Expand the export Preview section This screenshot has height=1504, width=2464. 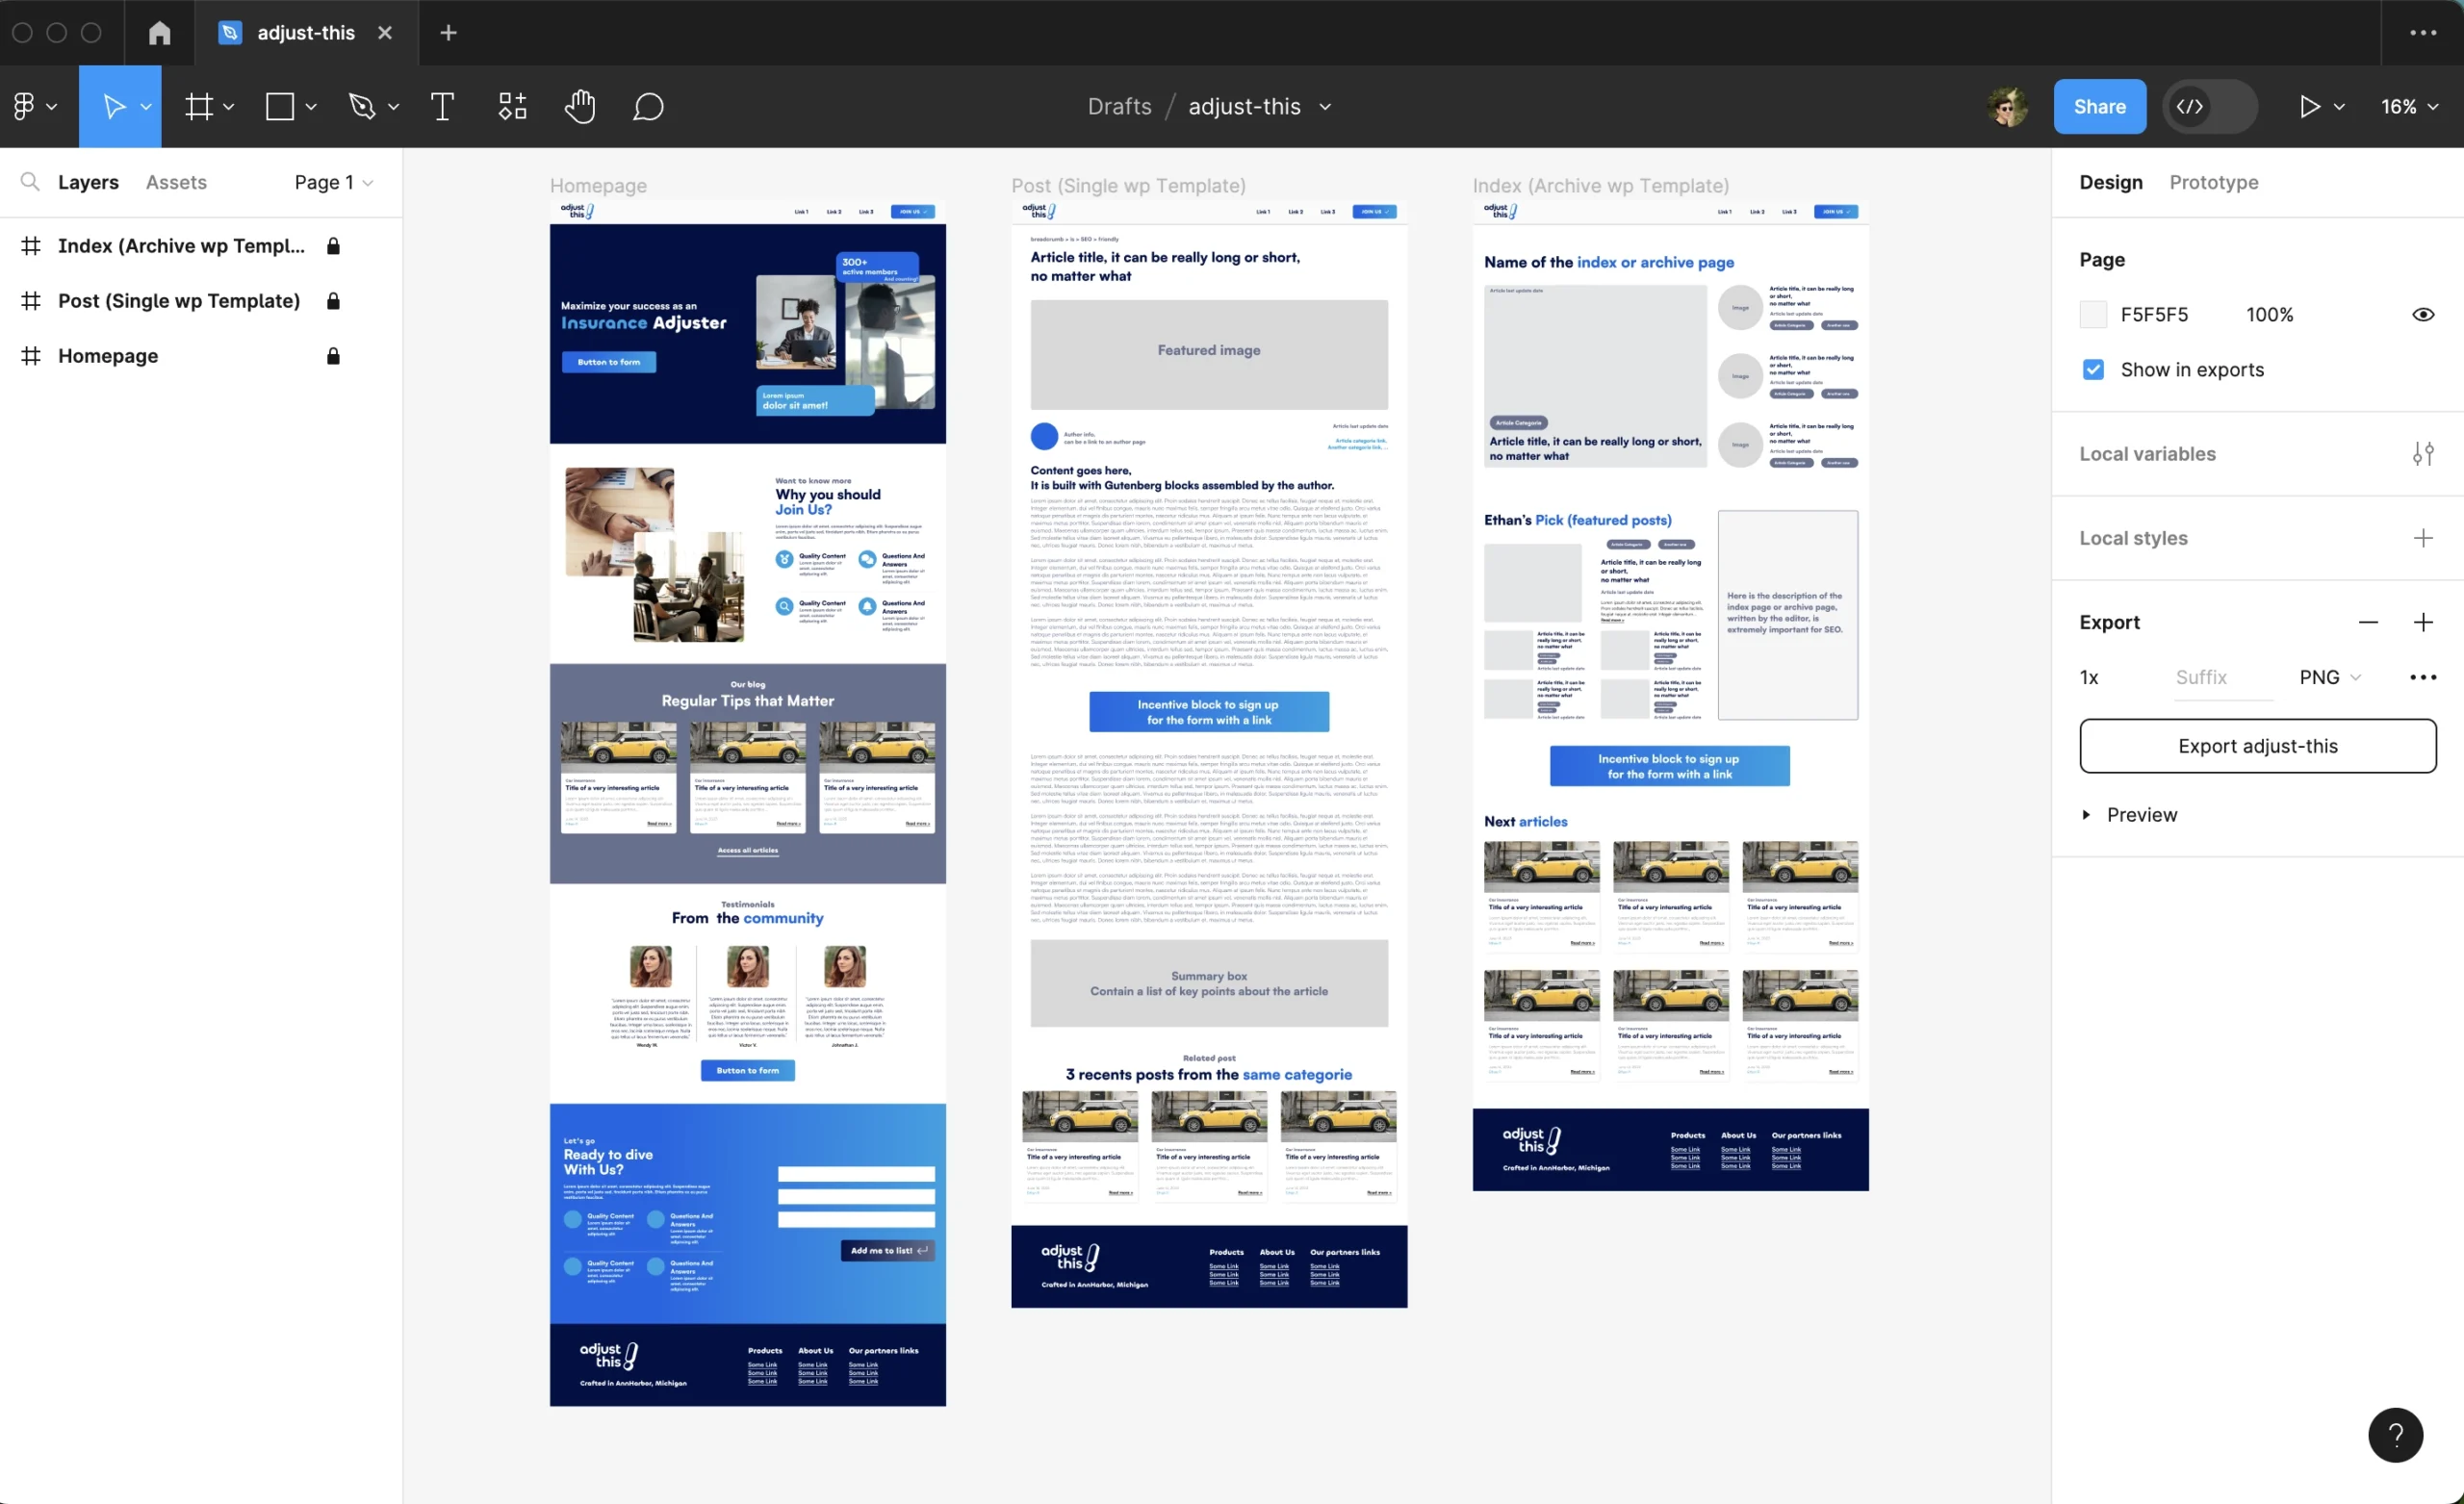tap(2086, 815)
